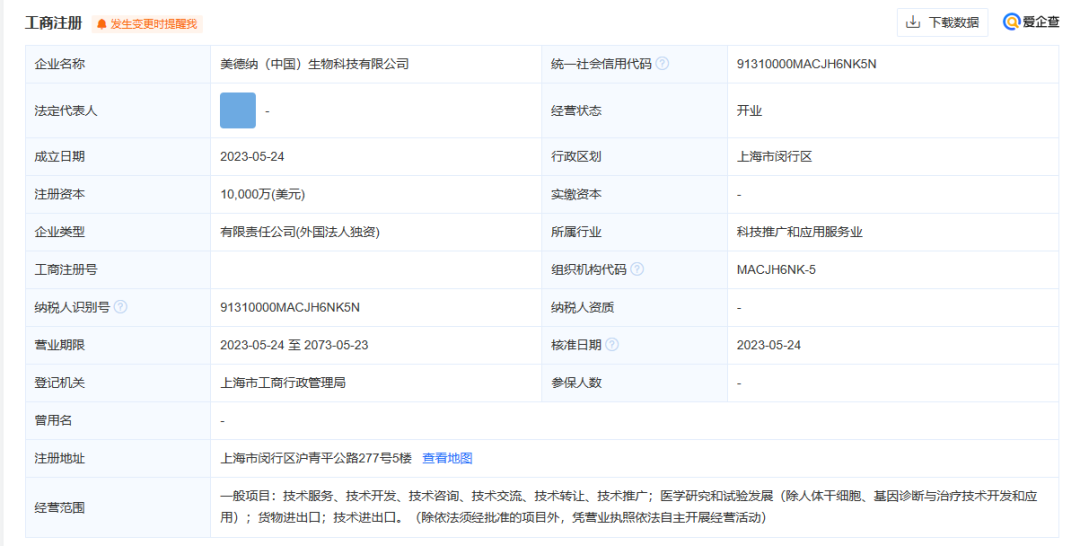This screenshot has height=546, width=1080.
Task: Select company name 美德纳（中国）生物科技有限公司
Action: (315, 64)
